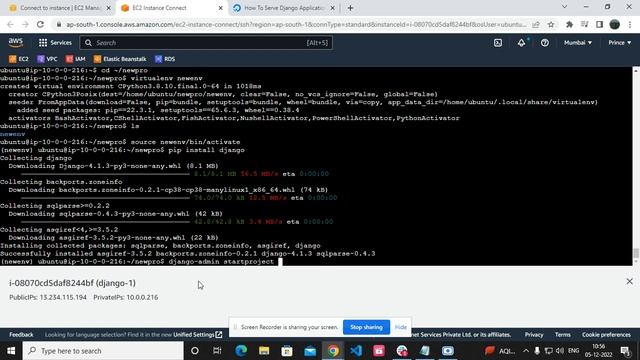
Task: Click the Stop sharing button
Action: [366, 327]
